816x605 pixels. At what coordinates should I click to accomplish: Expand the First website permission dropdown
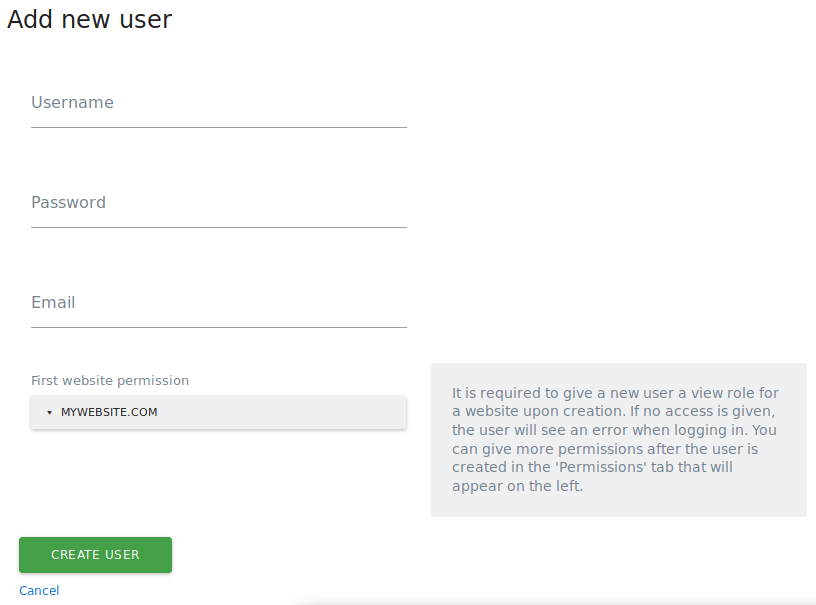(x=218, y=412)
